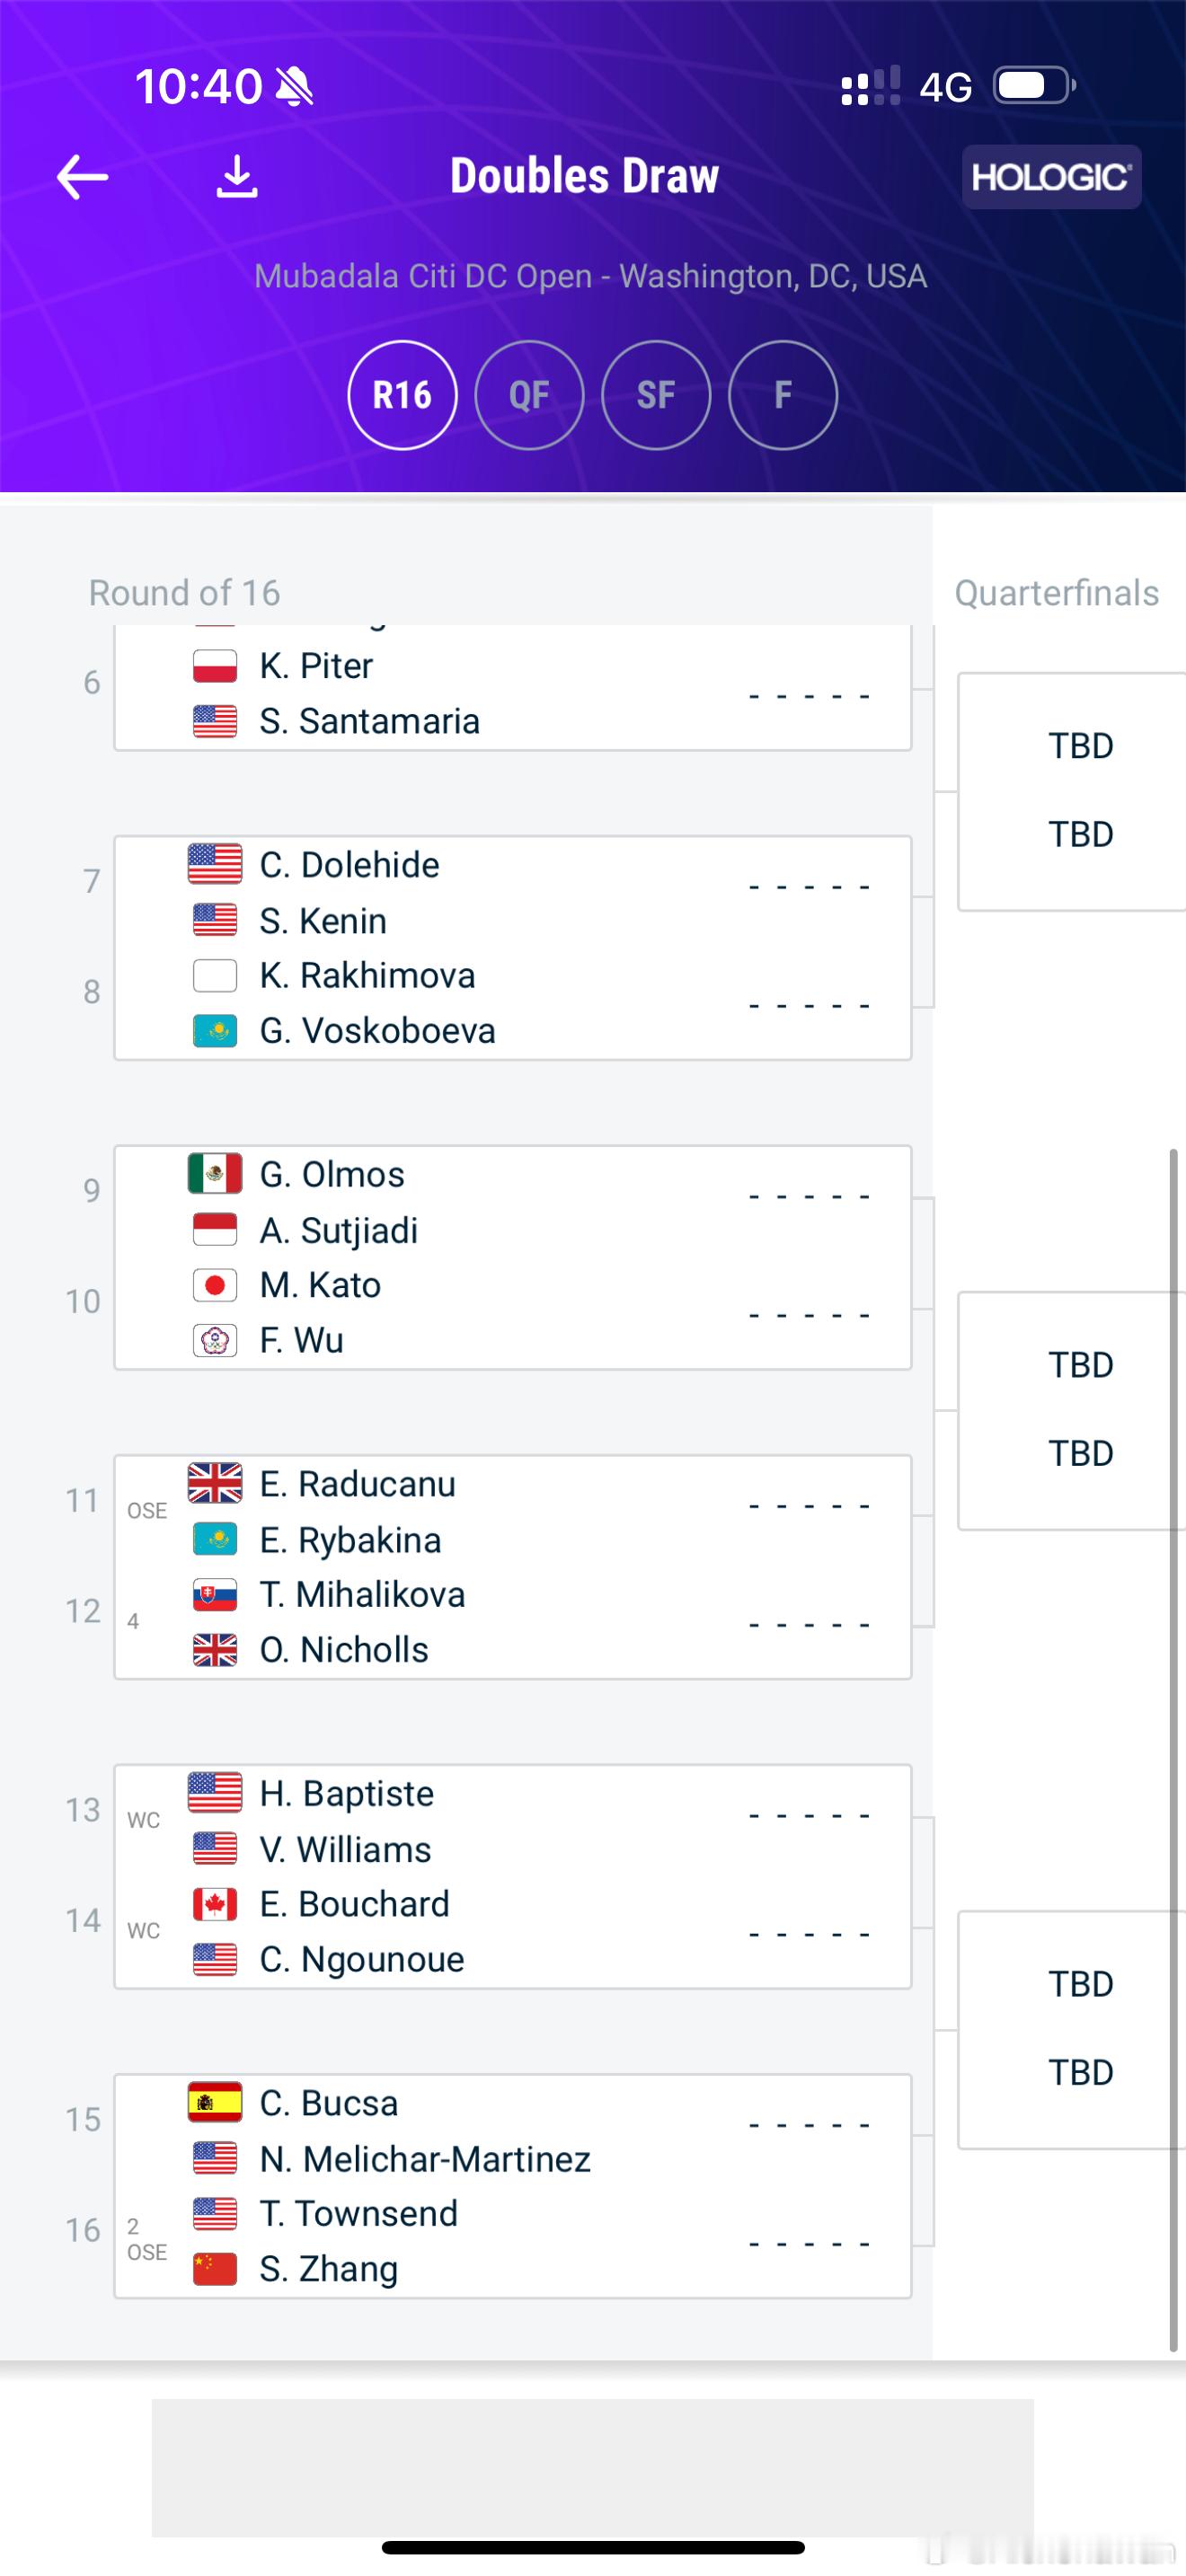
Task: Tap the UK flag beside E. Raducanu
Action: (215, 1483)
